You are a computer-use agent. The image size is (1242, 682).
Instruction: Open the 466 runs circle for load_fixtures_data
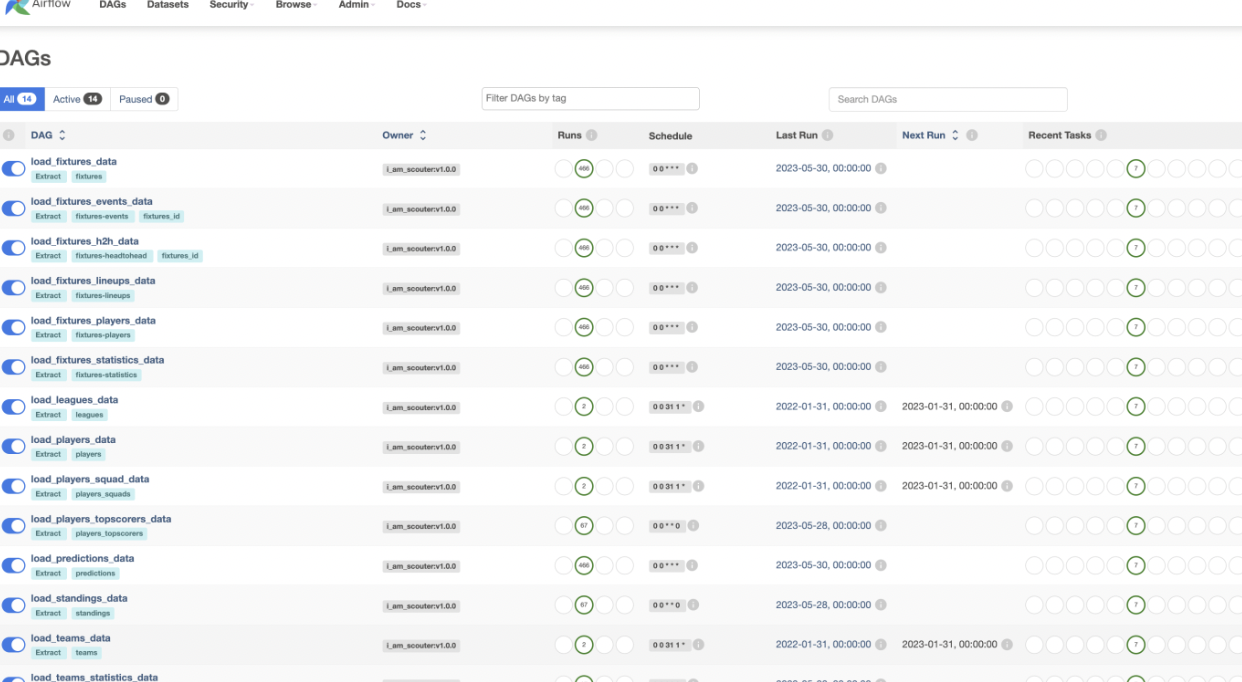pos(584,169)
